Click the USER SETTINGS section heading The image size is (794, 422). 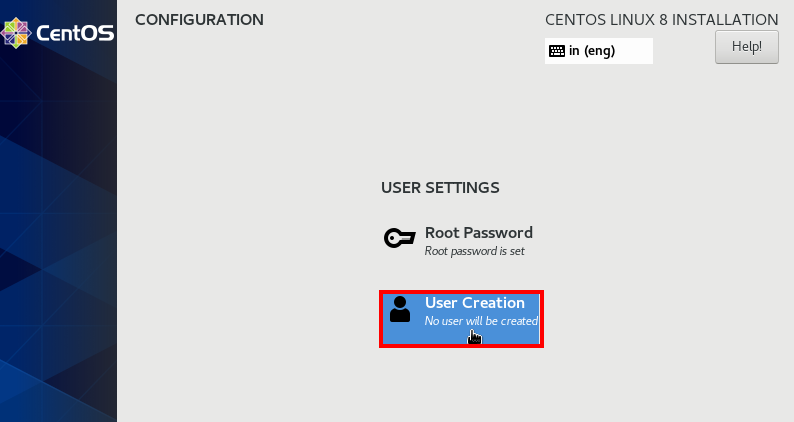pos(440,188)
